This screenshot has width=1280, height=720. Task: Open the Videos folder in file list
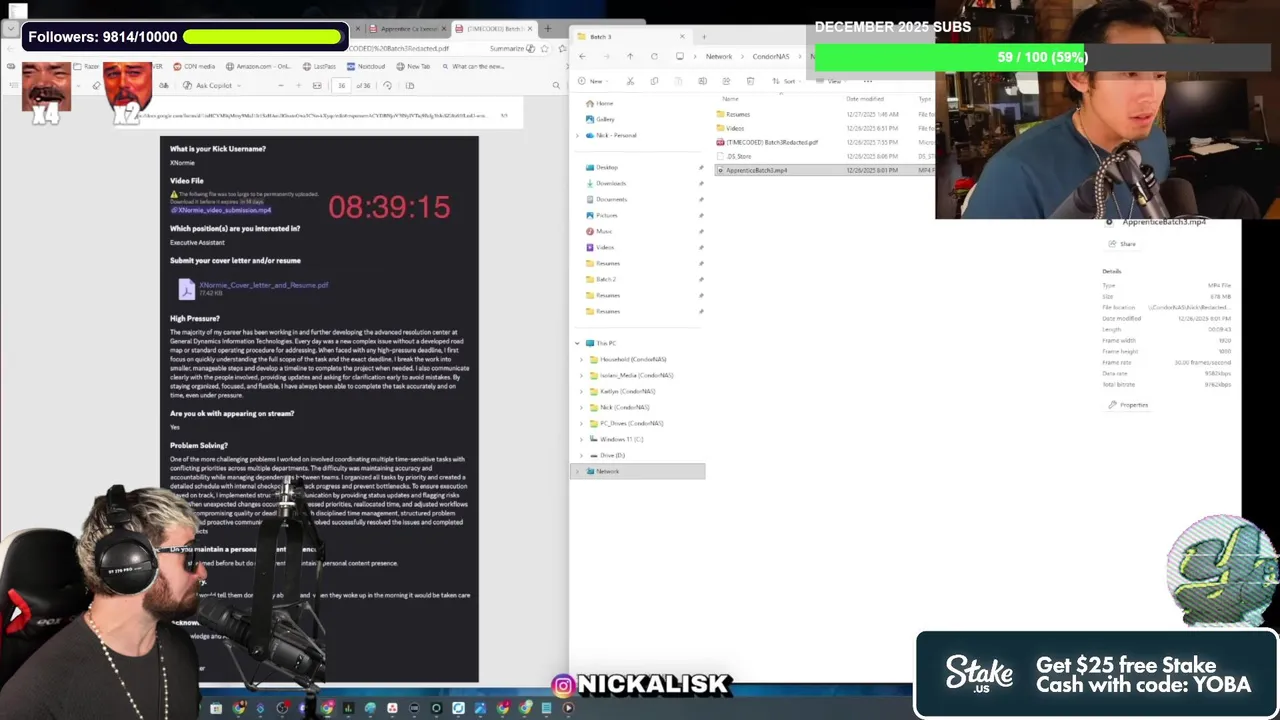tap(735, 128)
